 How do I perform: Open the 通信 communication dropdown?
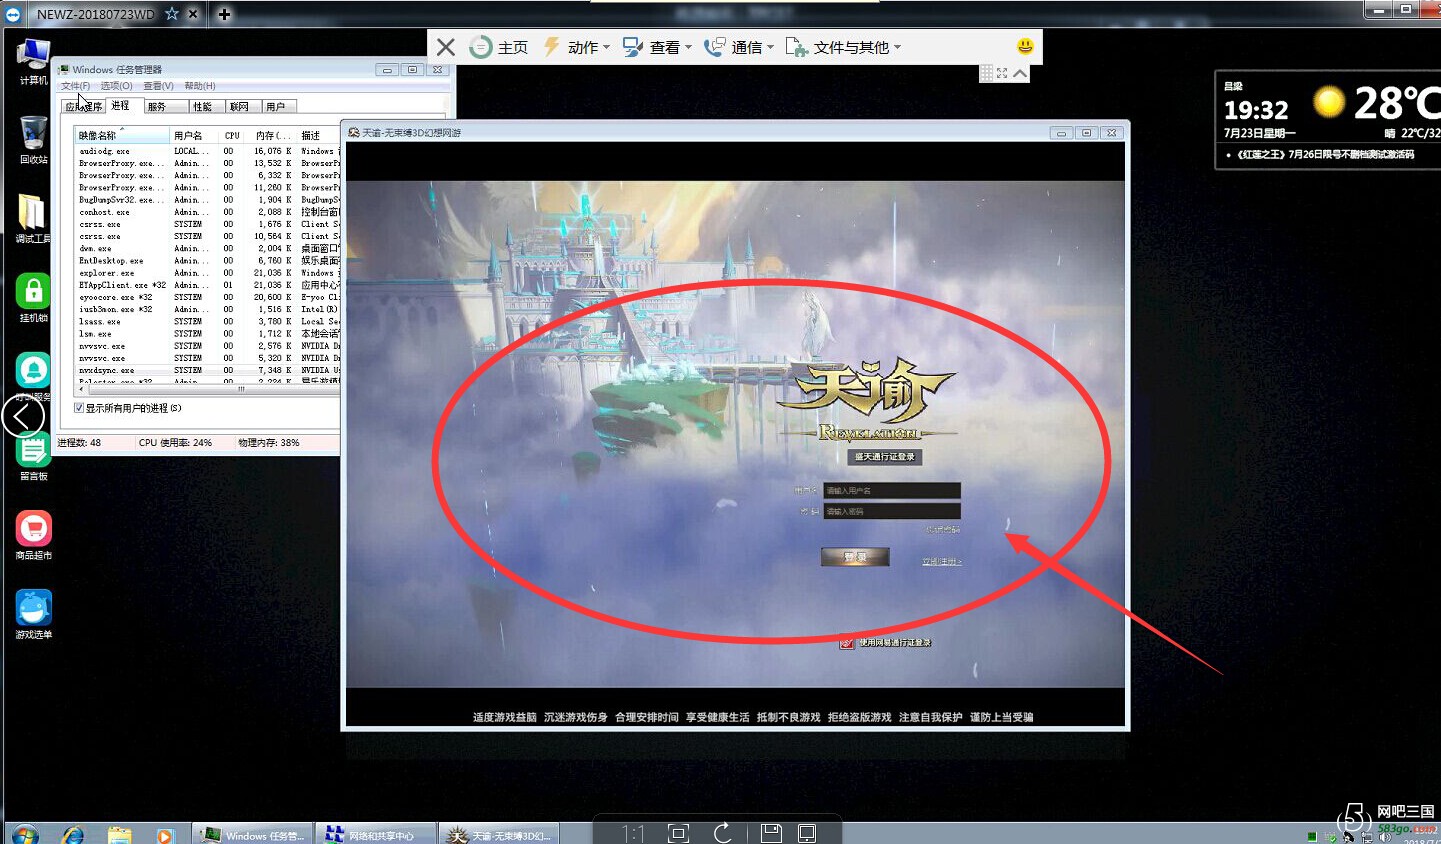pos(739,47)
